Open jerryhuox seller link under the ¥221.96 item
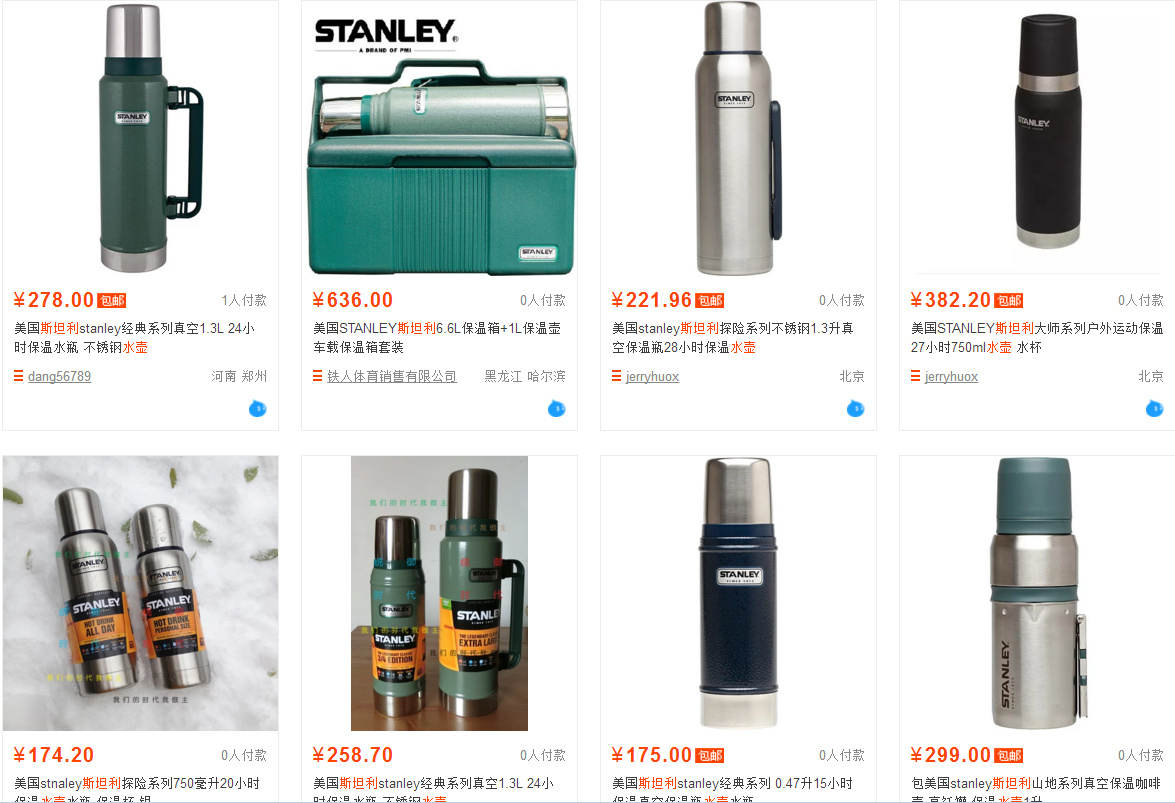 (652, 376)
